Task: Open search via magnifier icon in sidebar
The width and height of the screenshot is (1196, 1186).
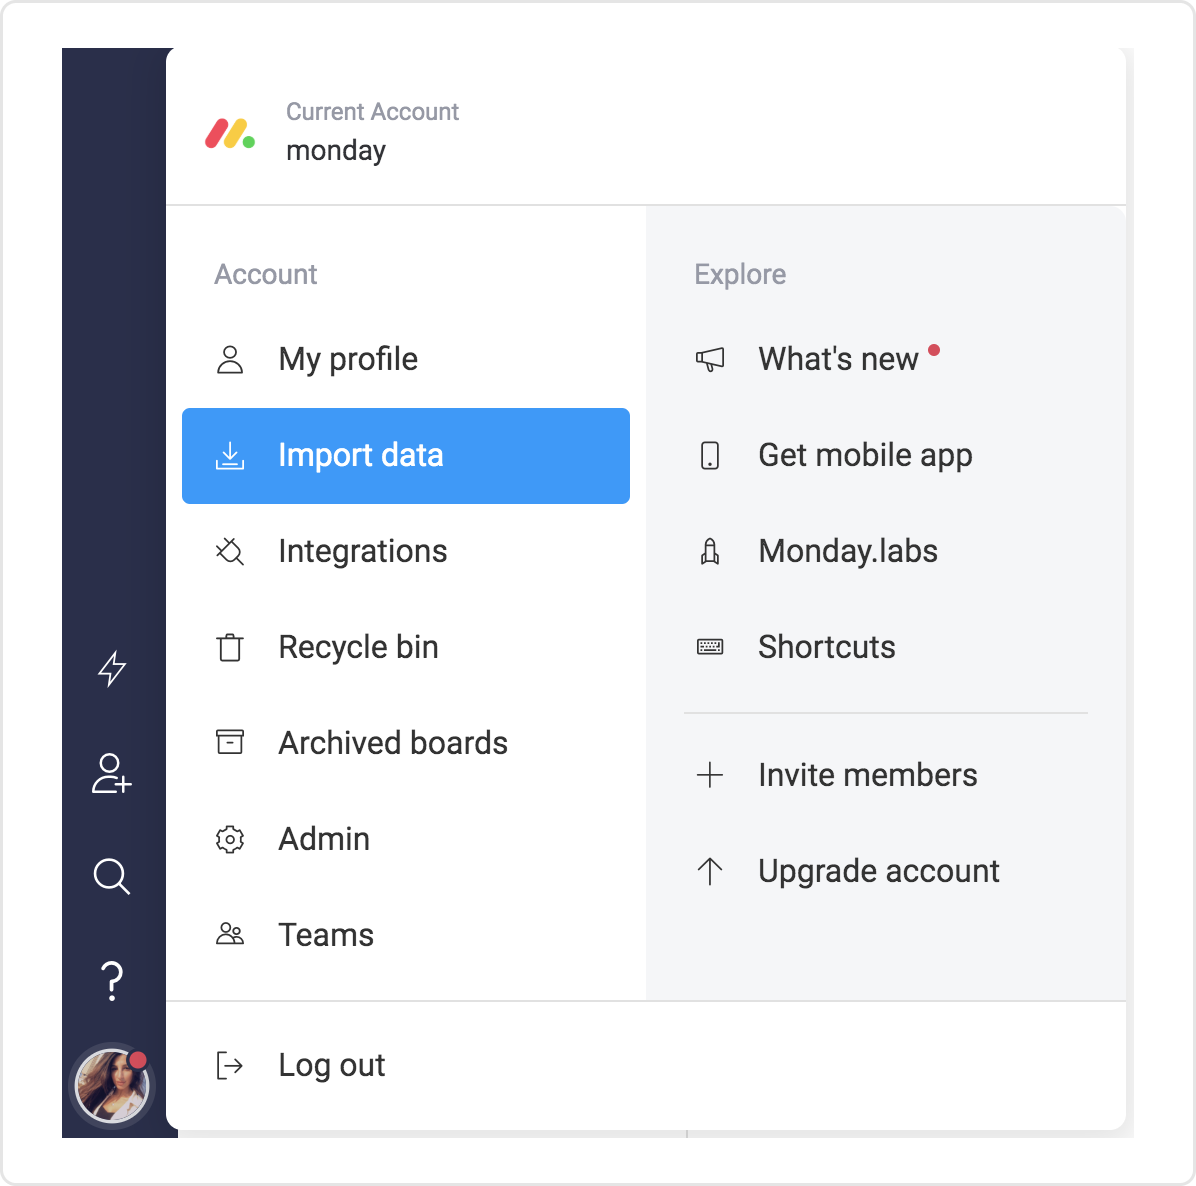Action: coord(112,876)
